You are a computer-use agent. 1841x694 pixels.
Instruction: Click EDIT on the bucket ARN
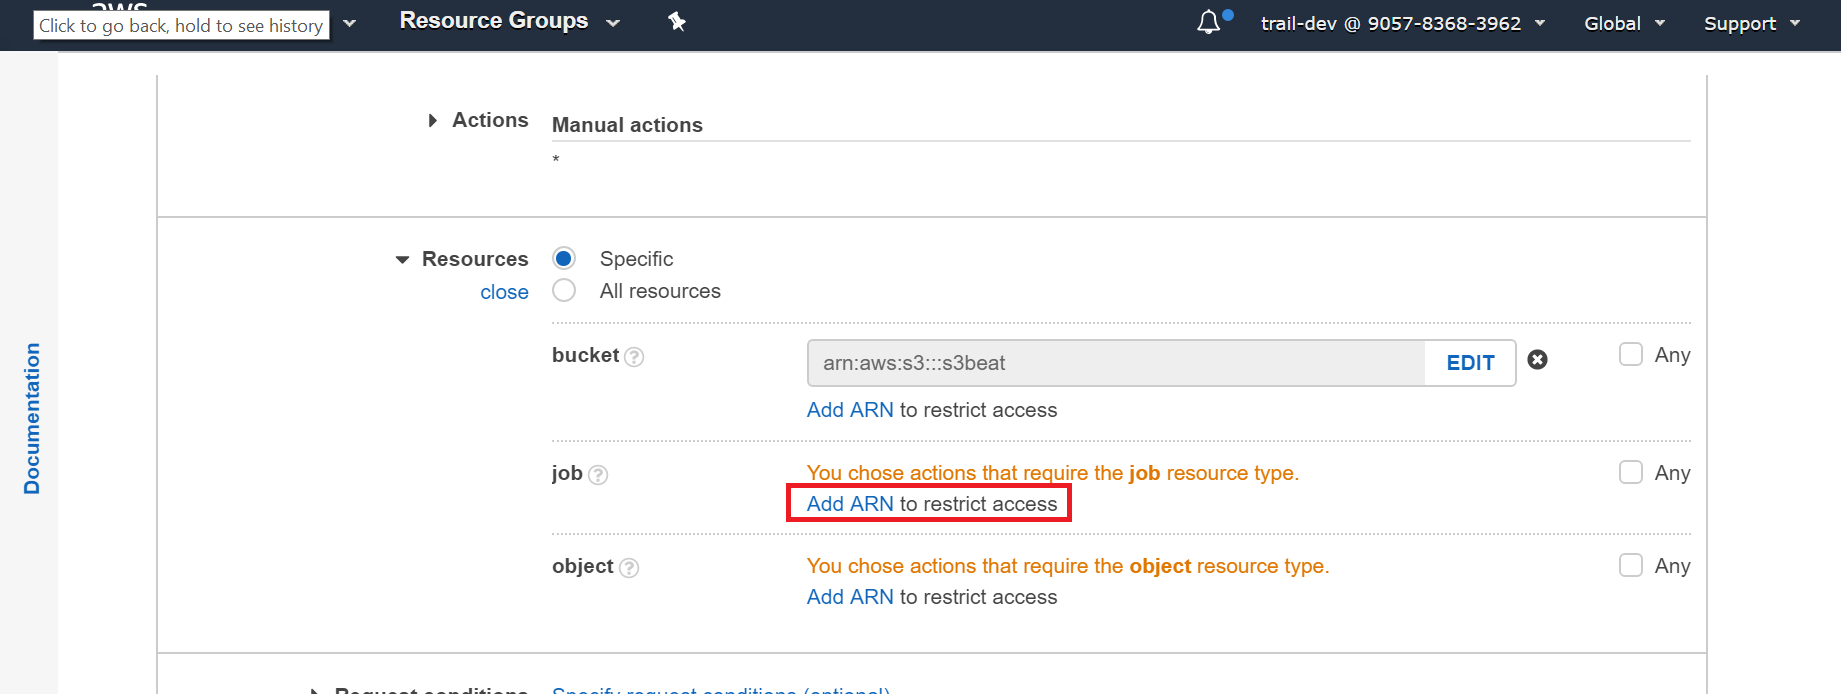click(x=1469, y=363)
